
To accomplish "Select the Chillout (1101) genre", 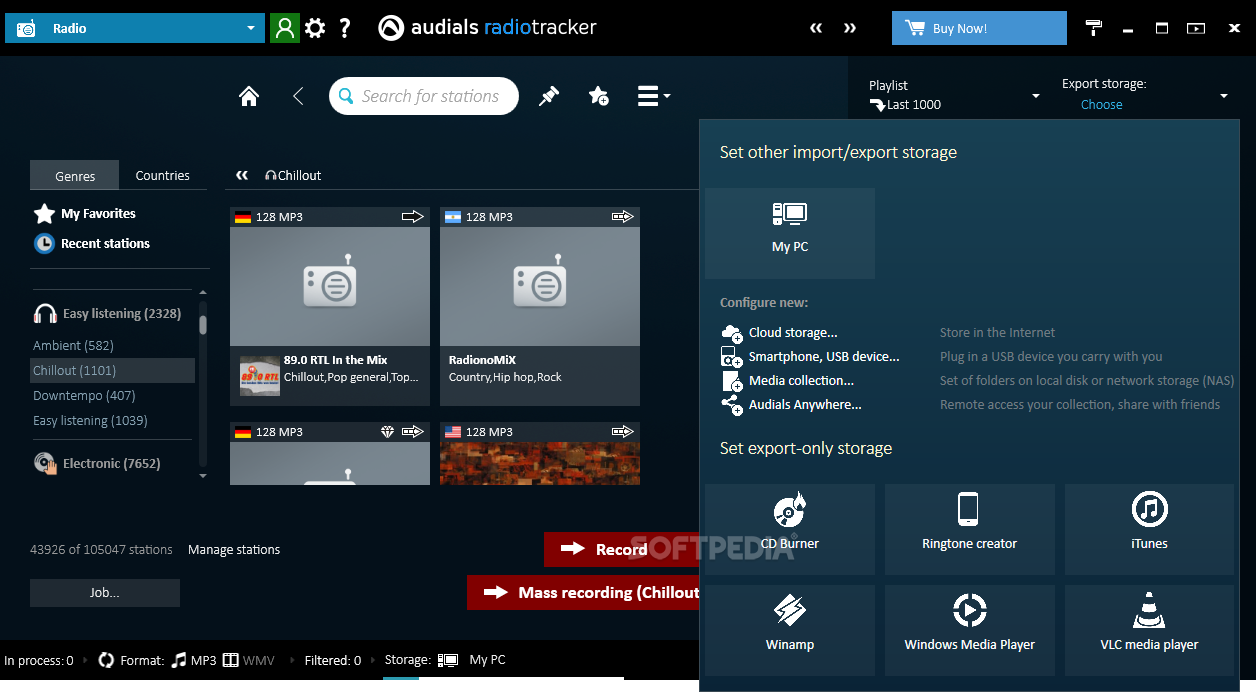I will 112,370.
